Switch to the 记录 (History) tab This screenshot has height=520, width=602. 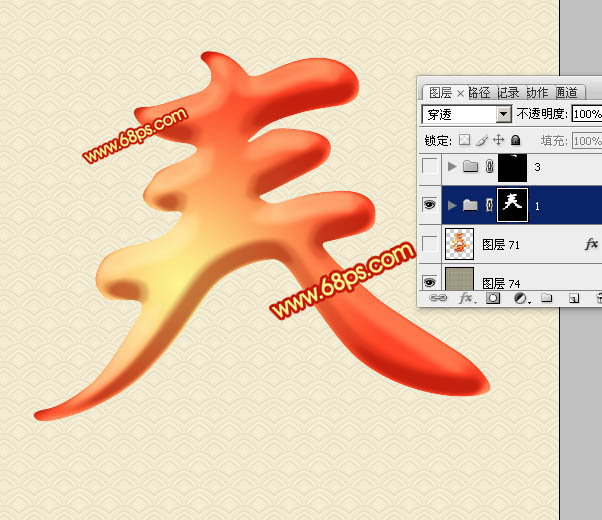[508, 93]
